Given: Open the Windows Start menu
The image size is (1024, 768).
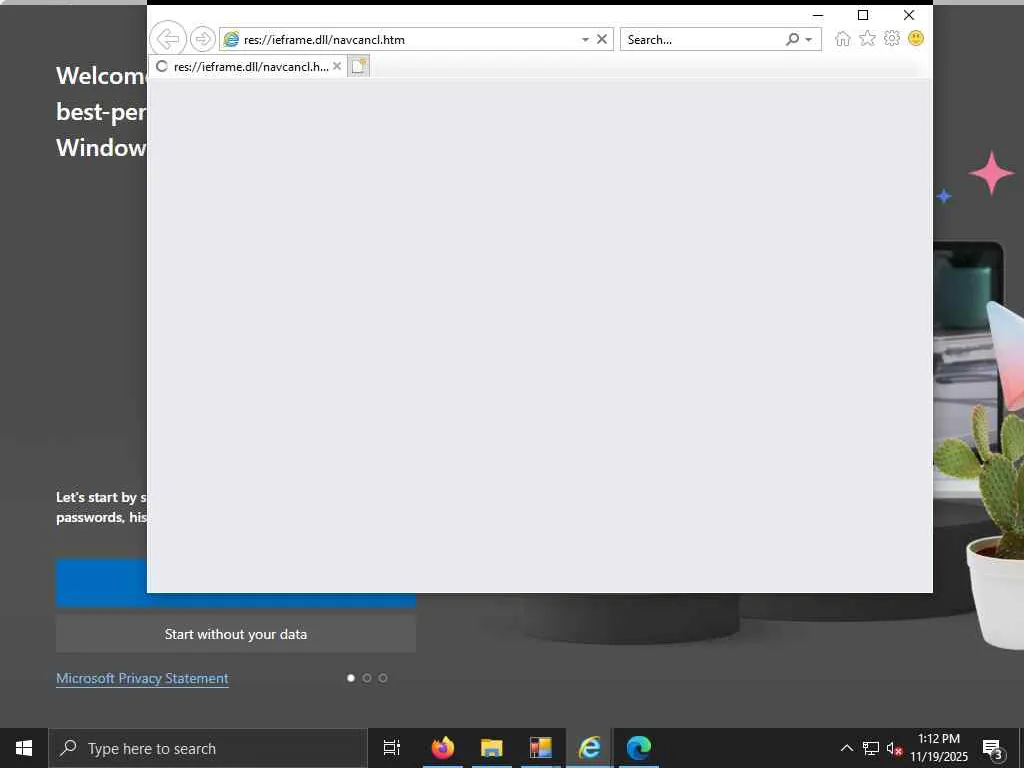Looking at the screenshot, I should (24, 748).
